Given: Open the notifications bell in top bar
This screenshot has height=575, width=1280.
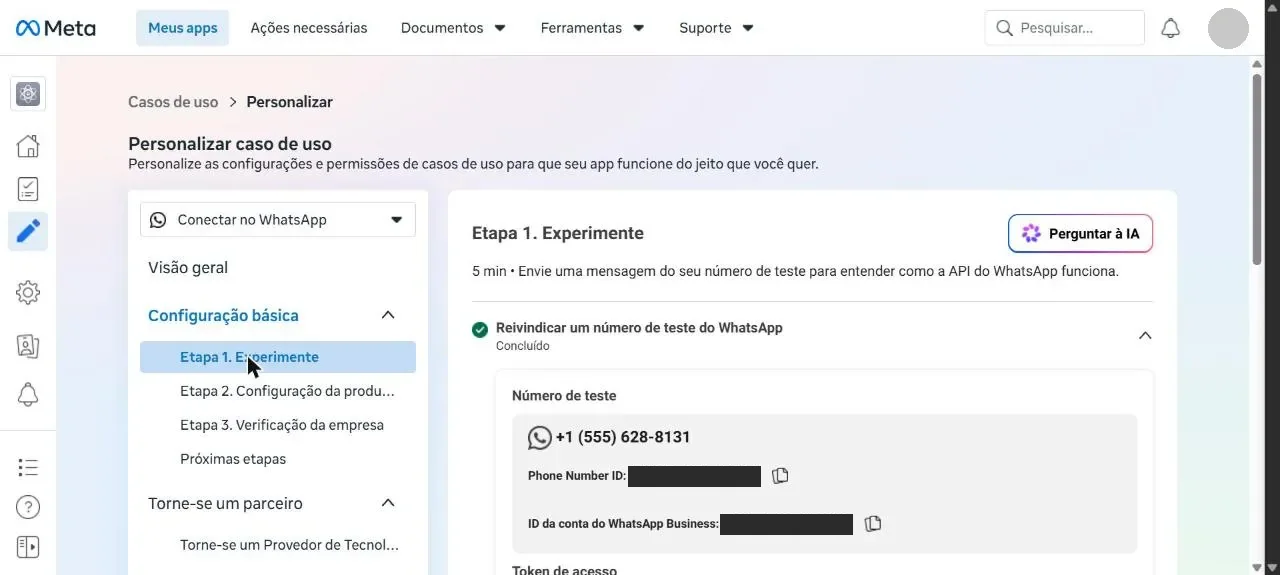Looking at the screenshot, I should (x=1170, y=28).
